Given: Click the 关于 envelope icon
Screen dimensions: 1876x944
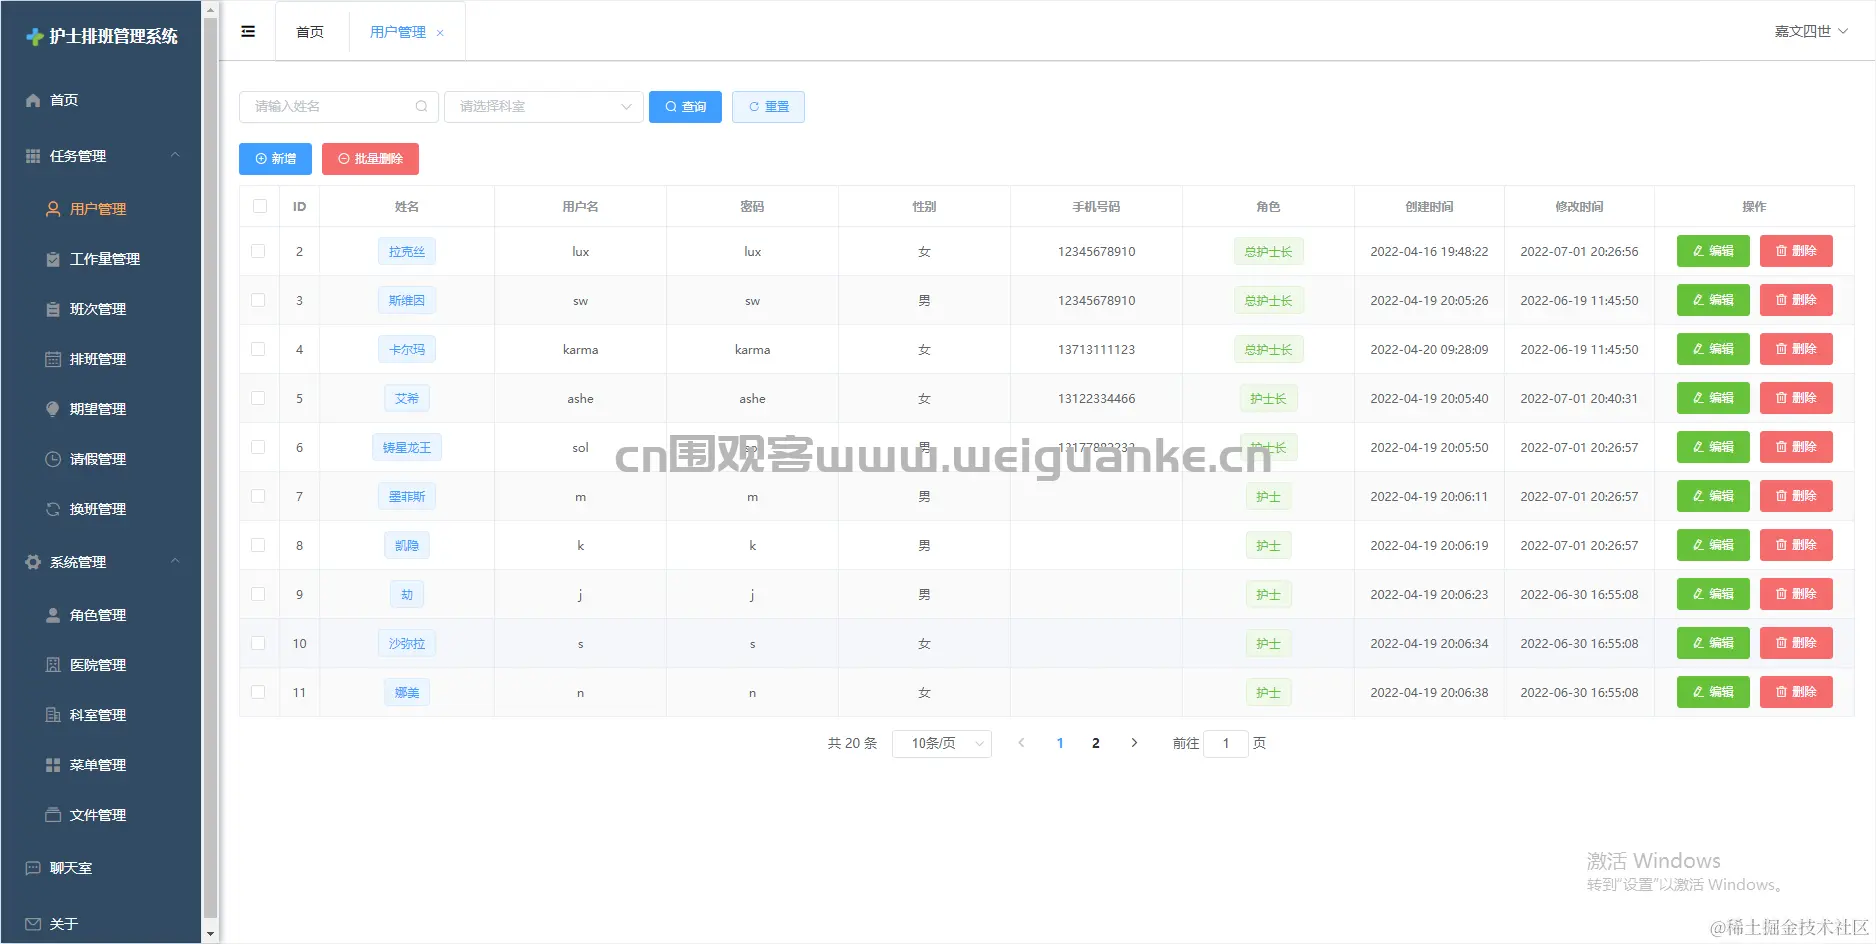Looking at the screenshot, I should 33,924.
